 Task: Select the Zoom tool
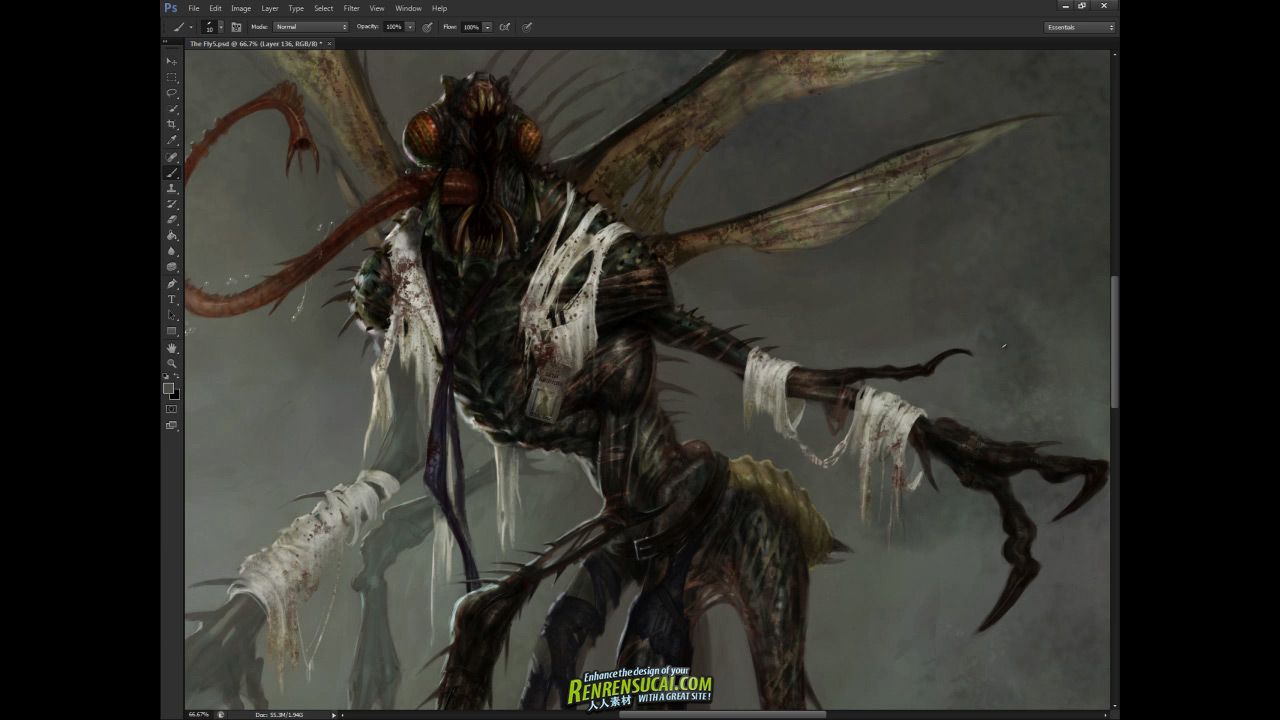172,364
